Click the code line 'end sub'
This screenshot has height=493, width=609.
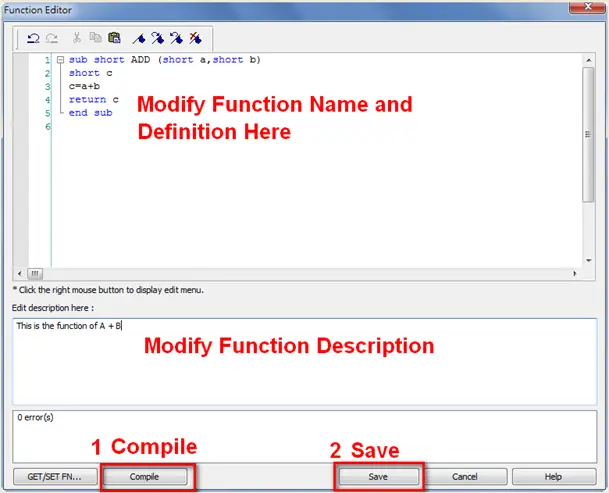[x=90, y=113]
